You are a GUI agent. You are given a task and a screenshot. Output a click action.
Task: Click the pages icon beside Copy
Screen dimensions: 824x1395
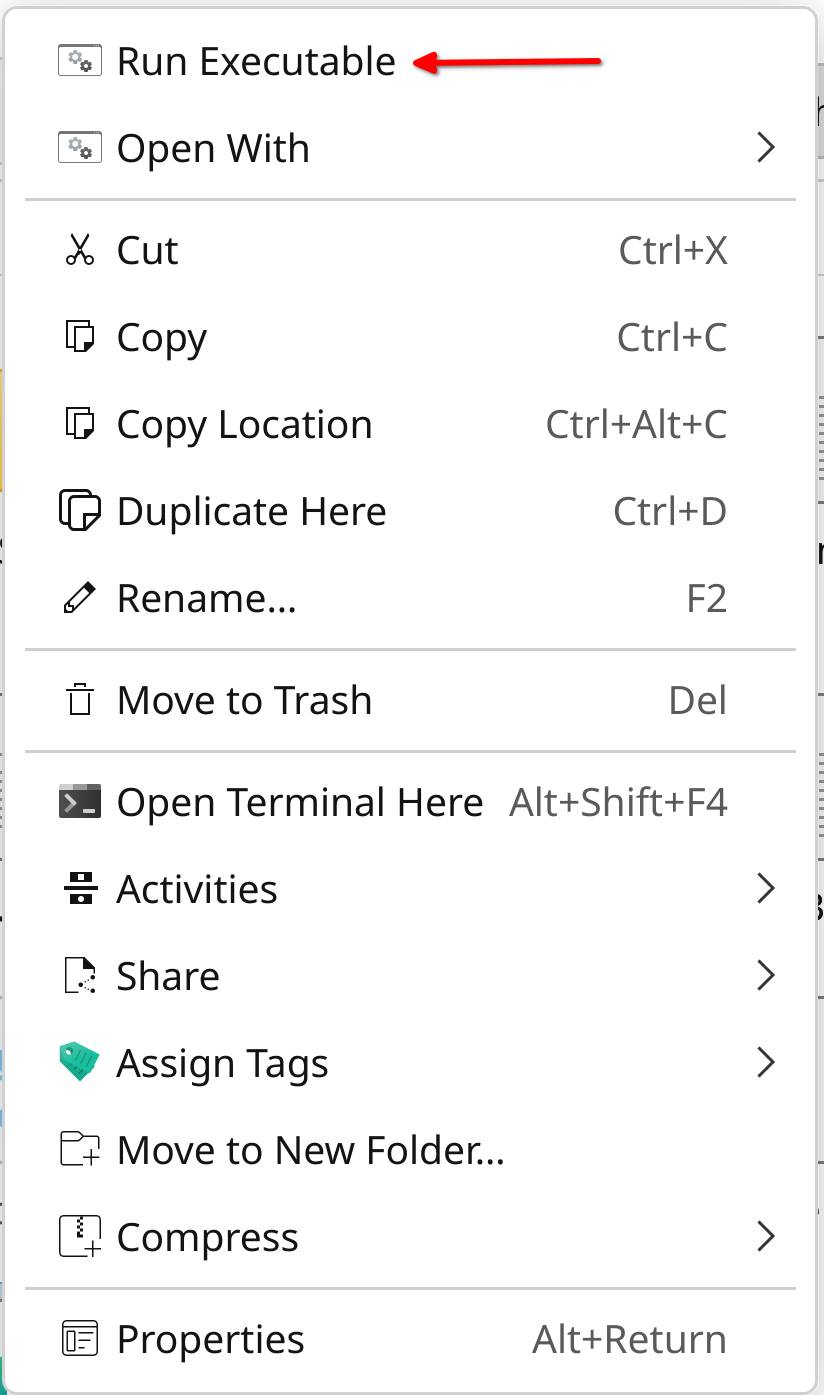pyautogui.click(x=80, y=337)
